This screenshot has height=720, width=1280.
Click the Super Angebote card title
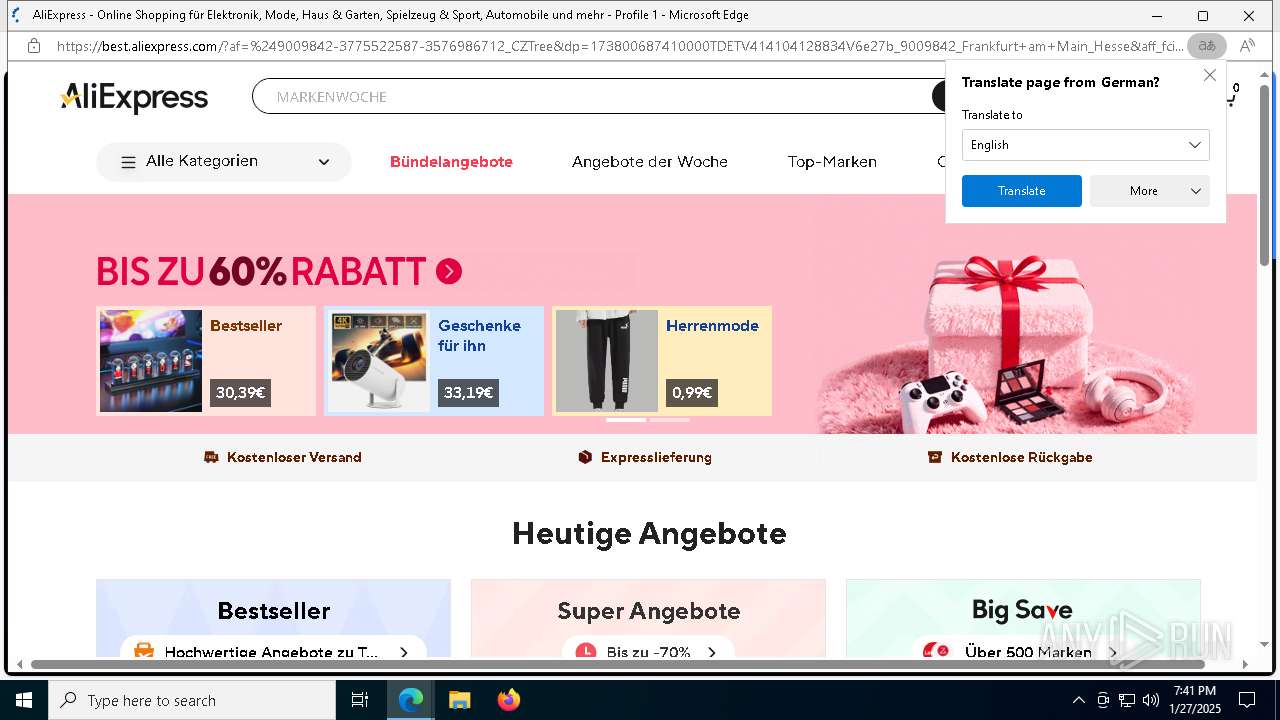649,611
